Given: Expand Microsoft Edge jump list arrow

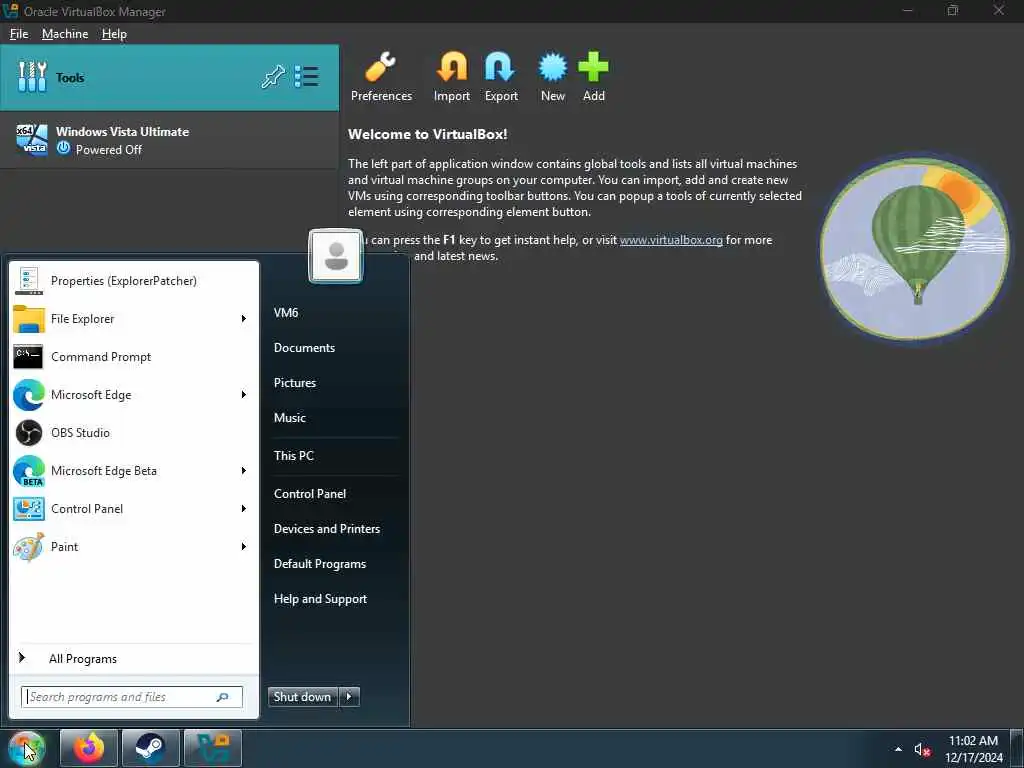Looking at the screenshot, I should [244, 394].
